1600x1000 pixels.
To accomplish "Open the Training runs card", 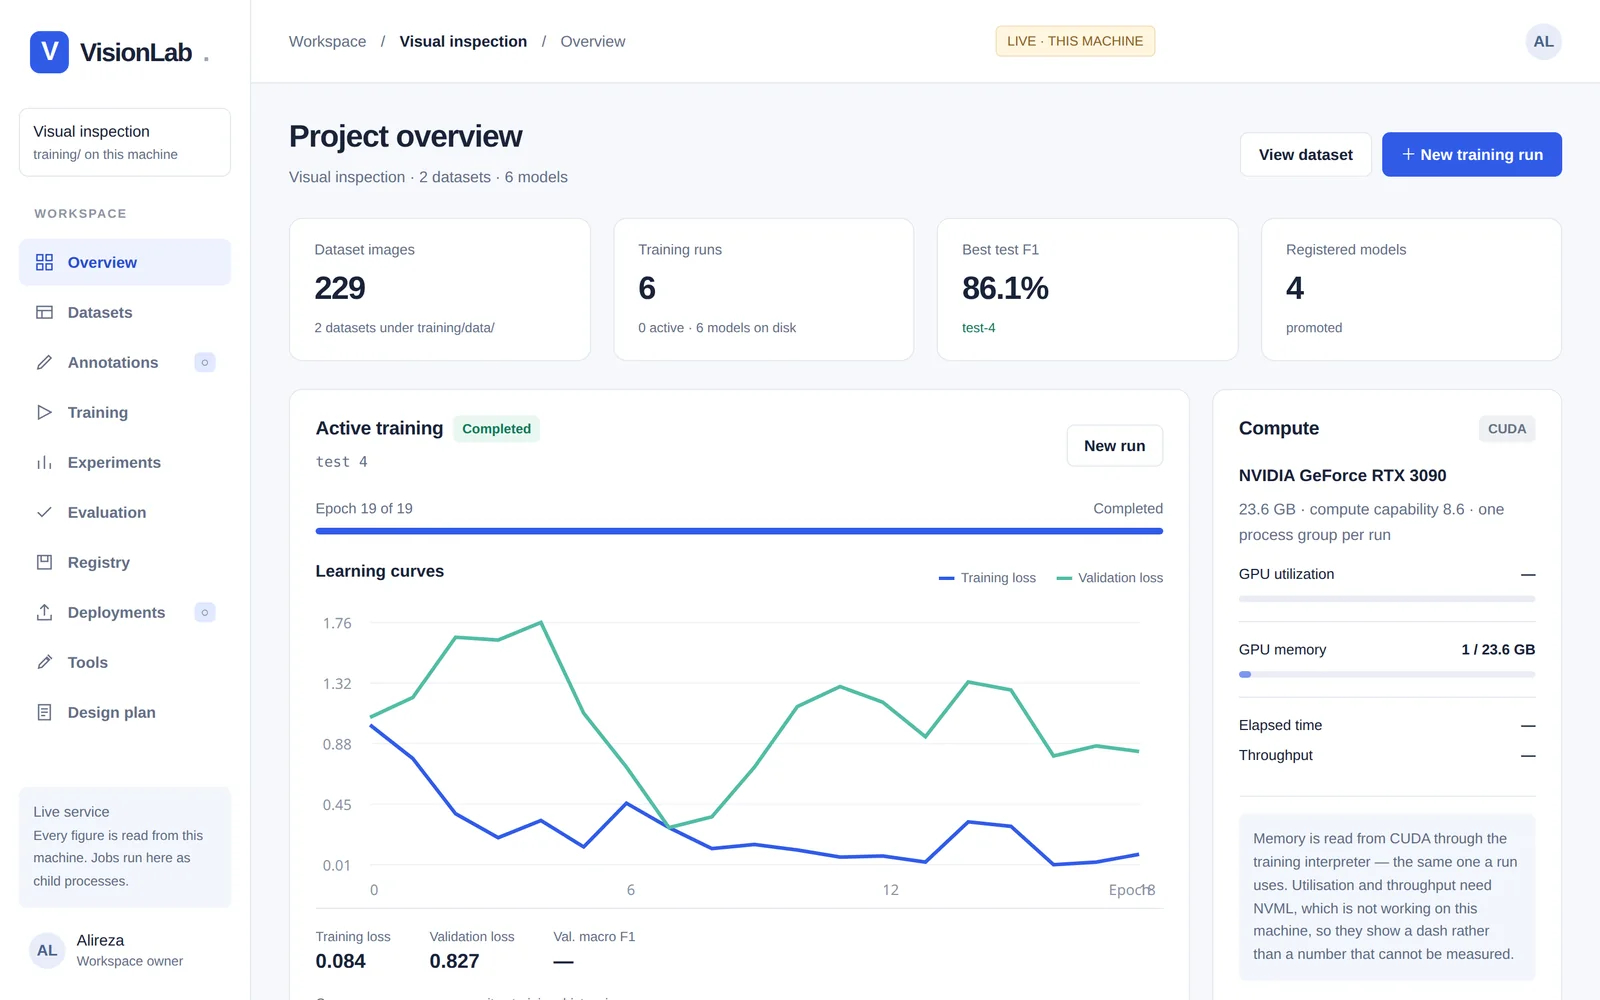I will (763, 289).
